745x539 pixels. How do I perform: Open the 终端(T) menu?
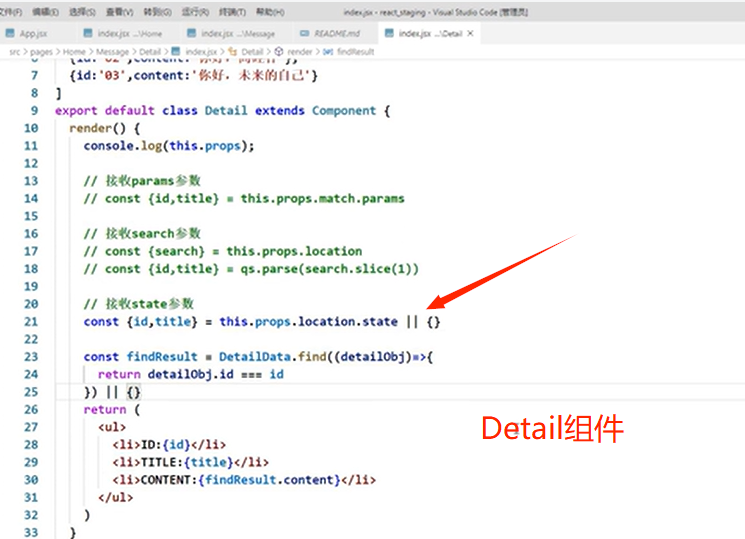click(x=232, y=12)
